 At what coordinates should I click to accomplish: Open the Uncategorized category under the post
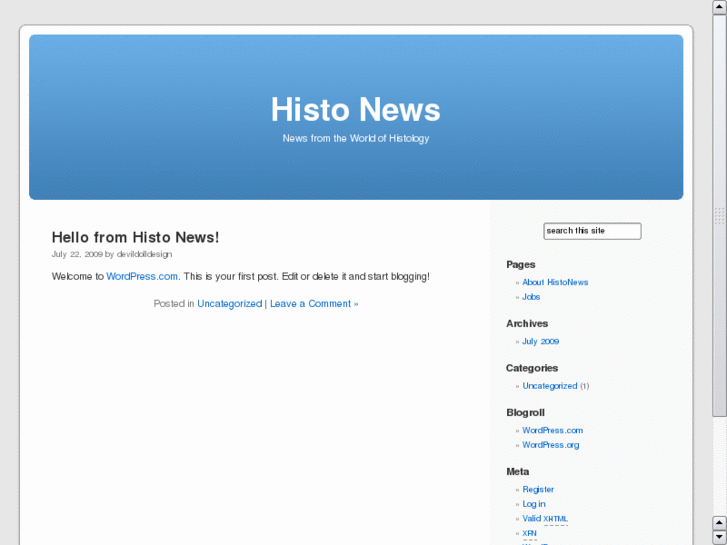pyautogui.click(x=230, y=304)
